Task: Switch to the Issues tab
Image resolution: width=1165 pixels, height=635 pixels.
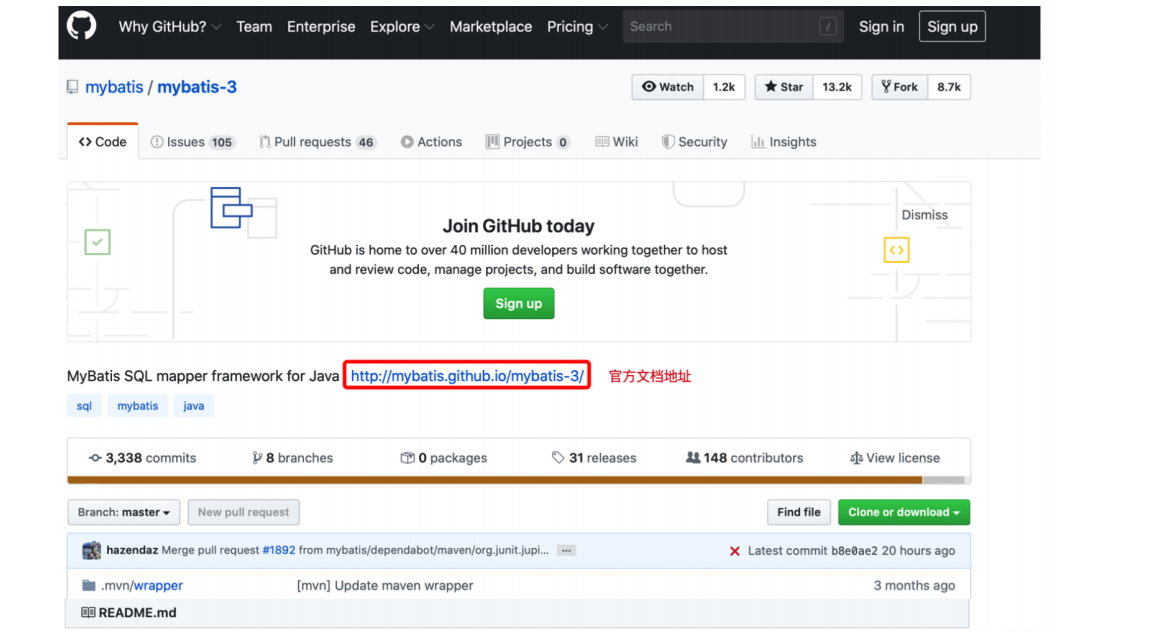Action: click(192, 142)
